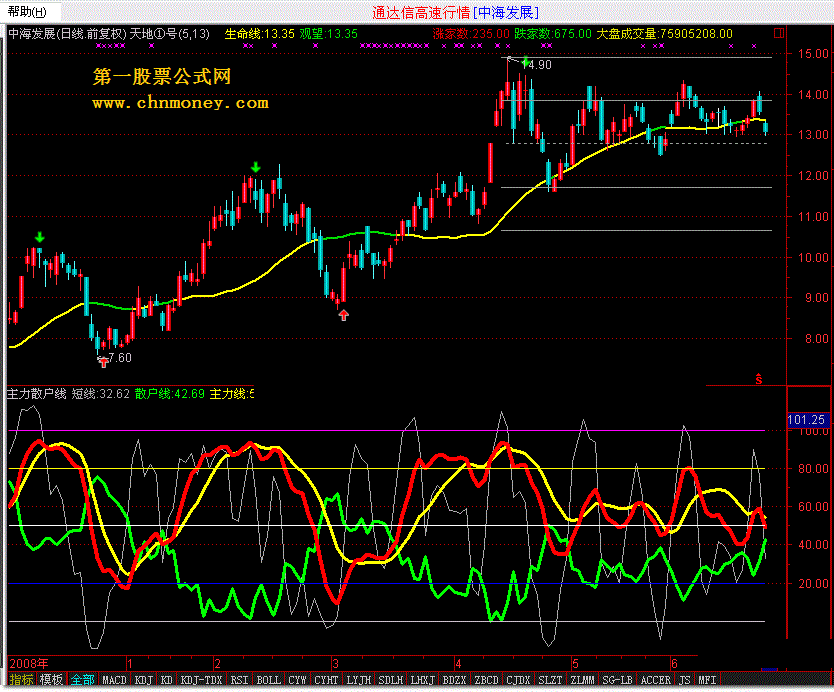Image resolution: width=834 pixels, height=692 pixels.
Task: Switch to the BOLL indicator tab
Action: (268, 680)
